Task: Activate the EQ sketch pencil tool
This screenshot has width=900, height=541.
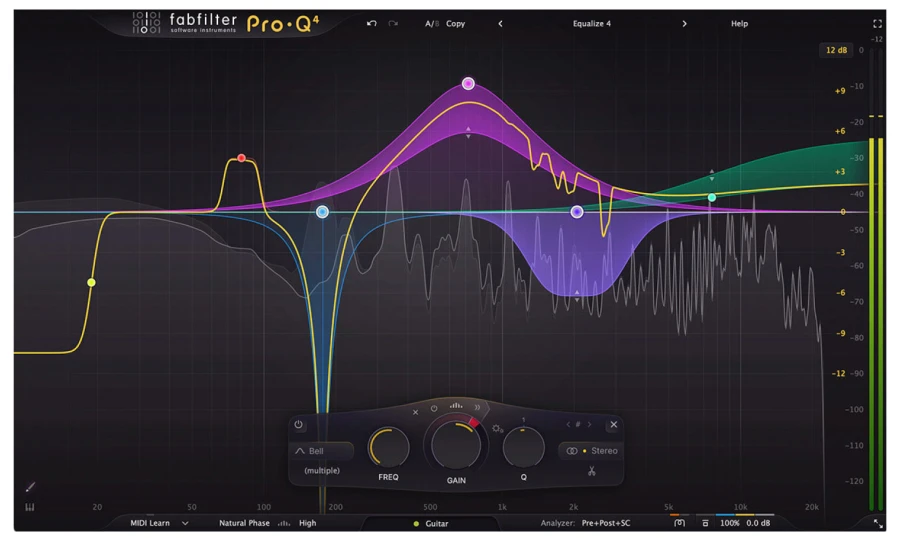Action: point(30,487)
